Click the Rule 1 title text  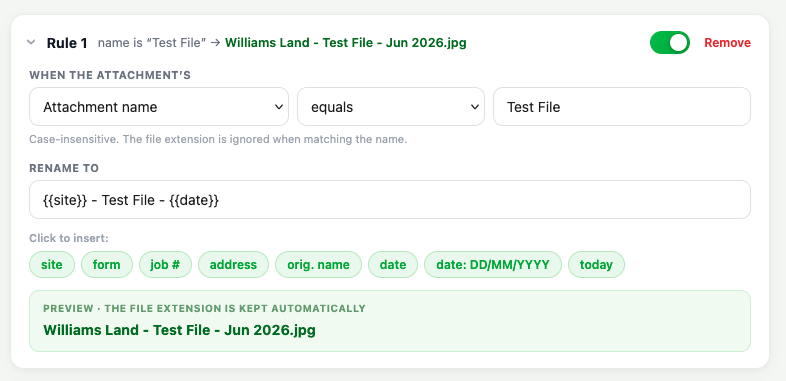pos(67,43)
